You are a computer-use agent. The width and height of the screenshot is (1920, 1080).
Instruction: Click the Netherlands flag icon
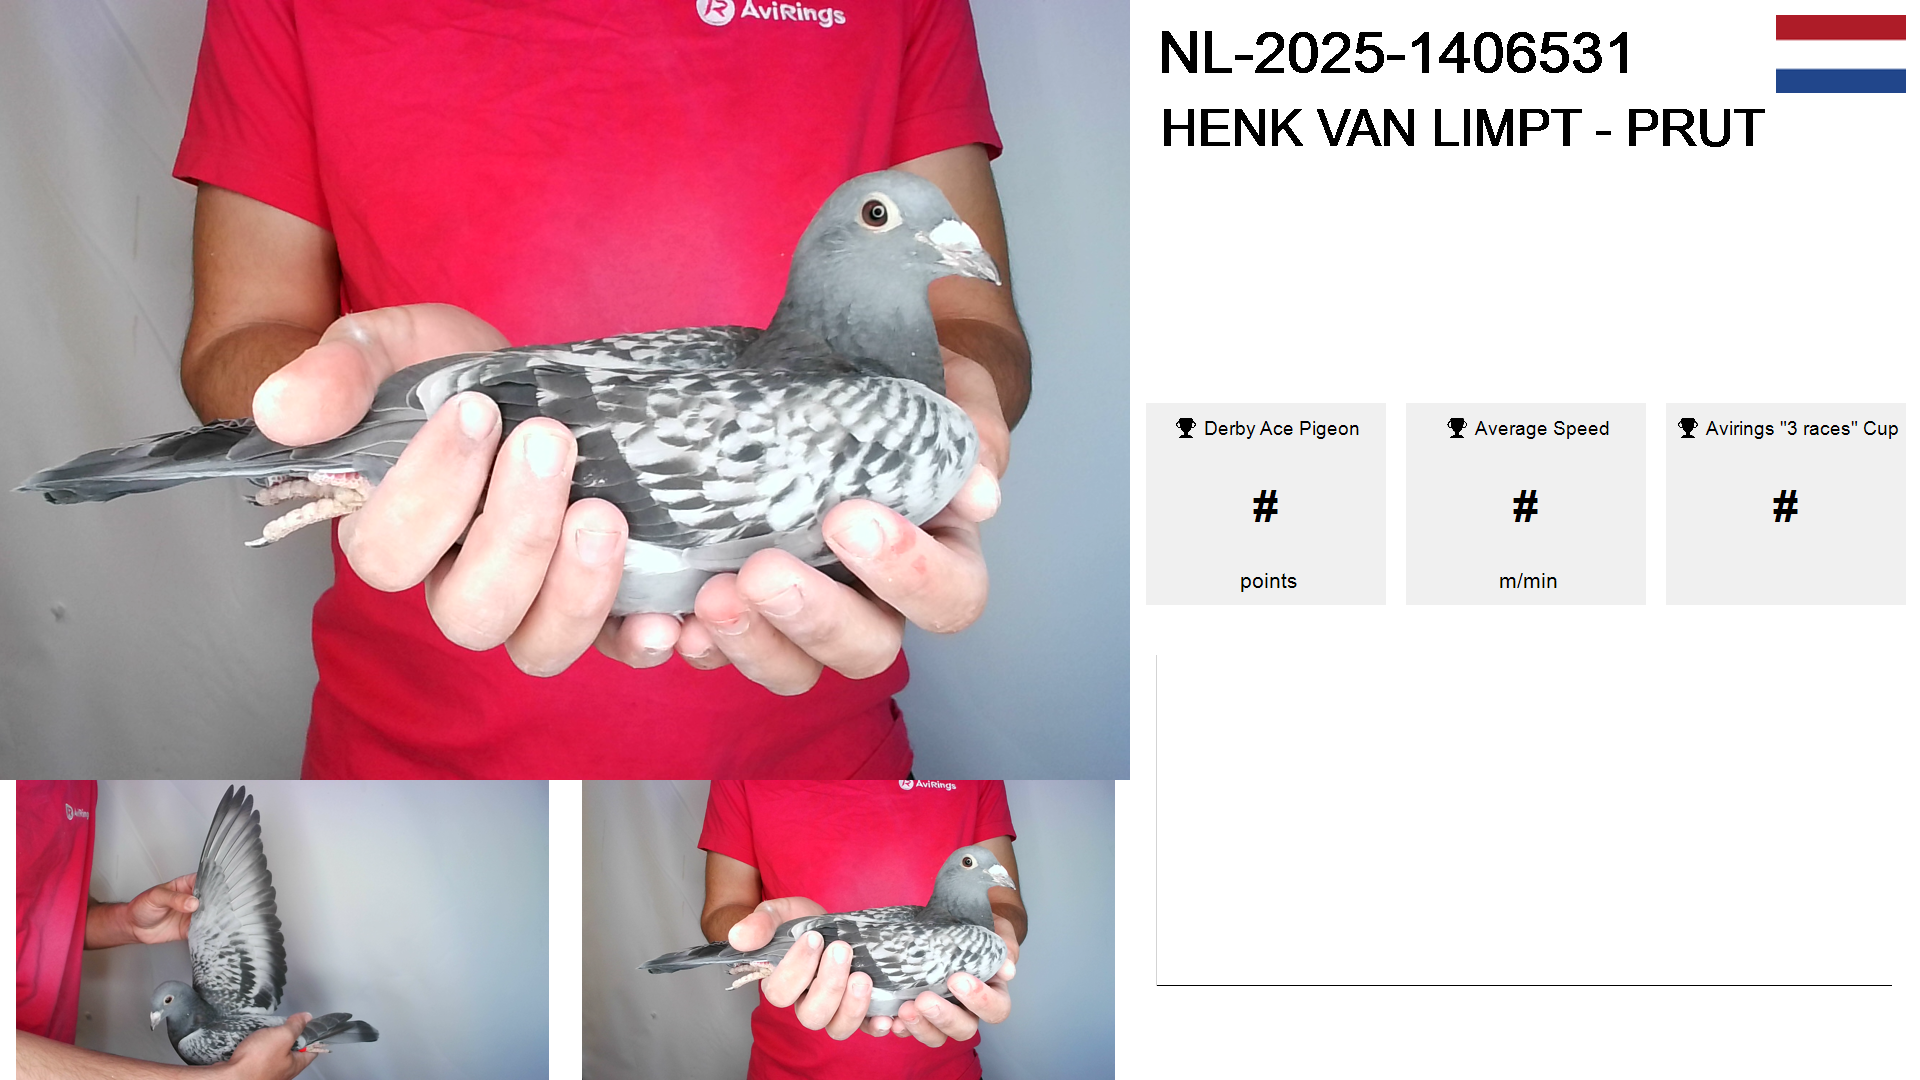point(1840,54)
